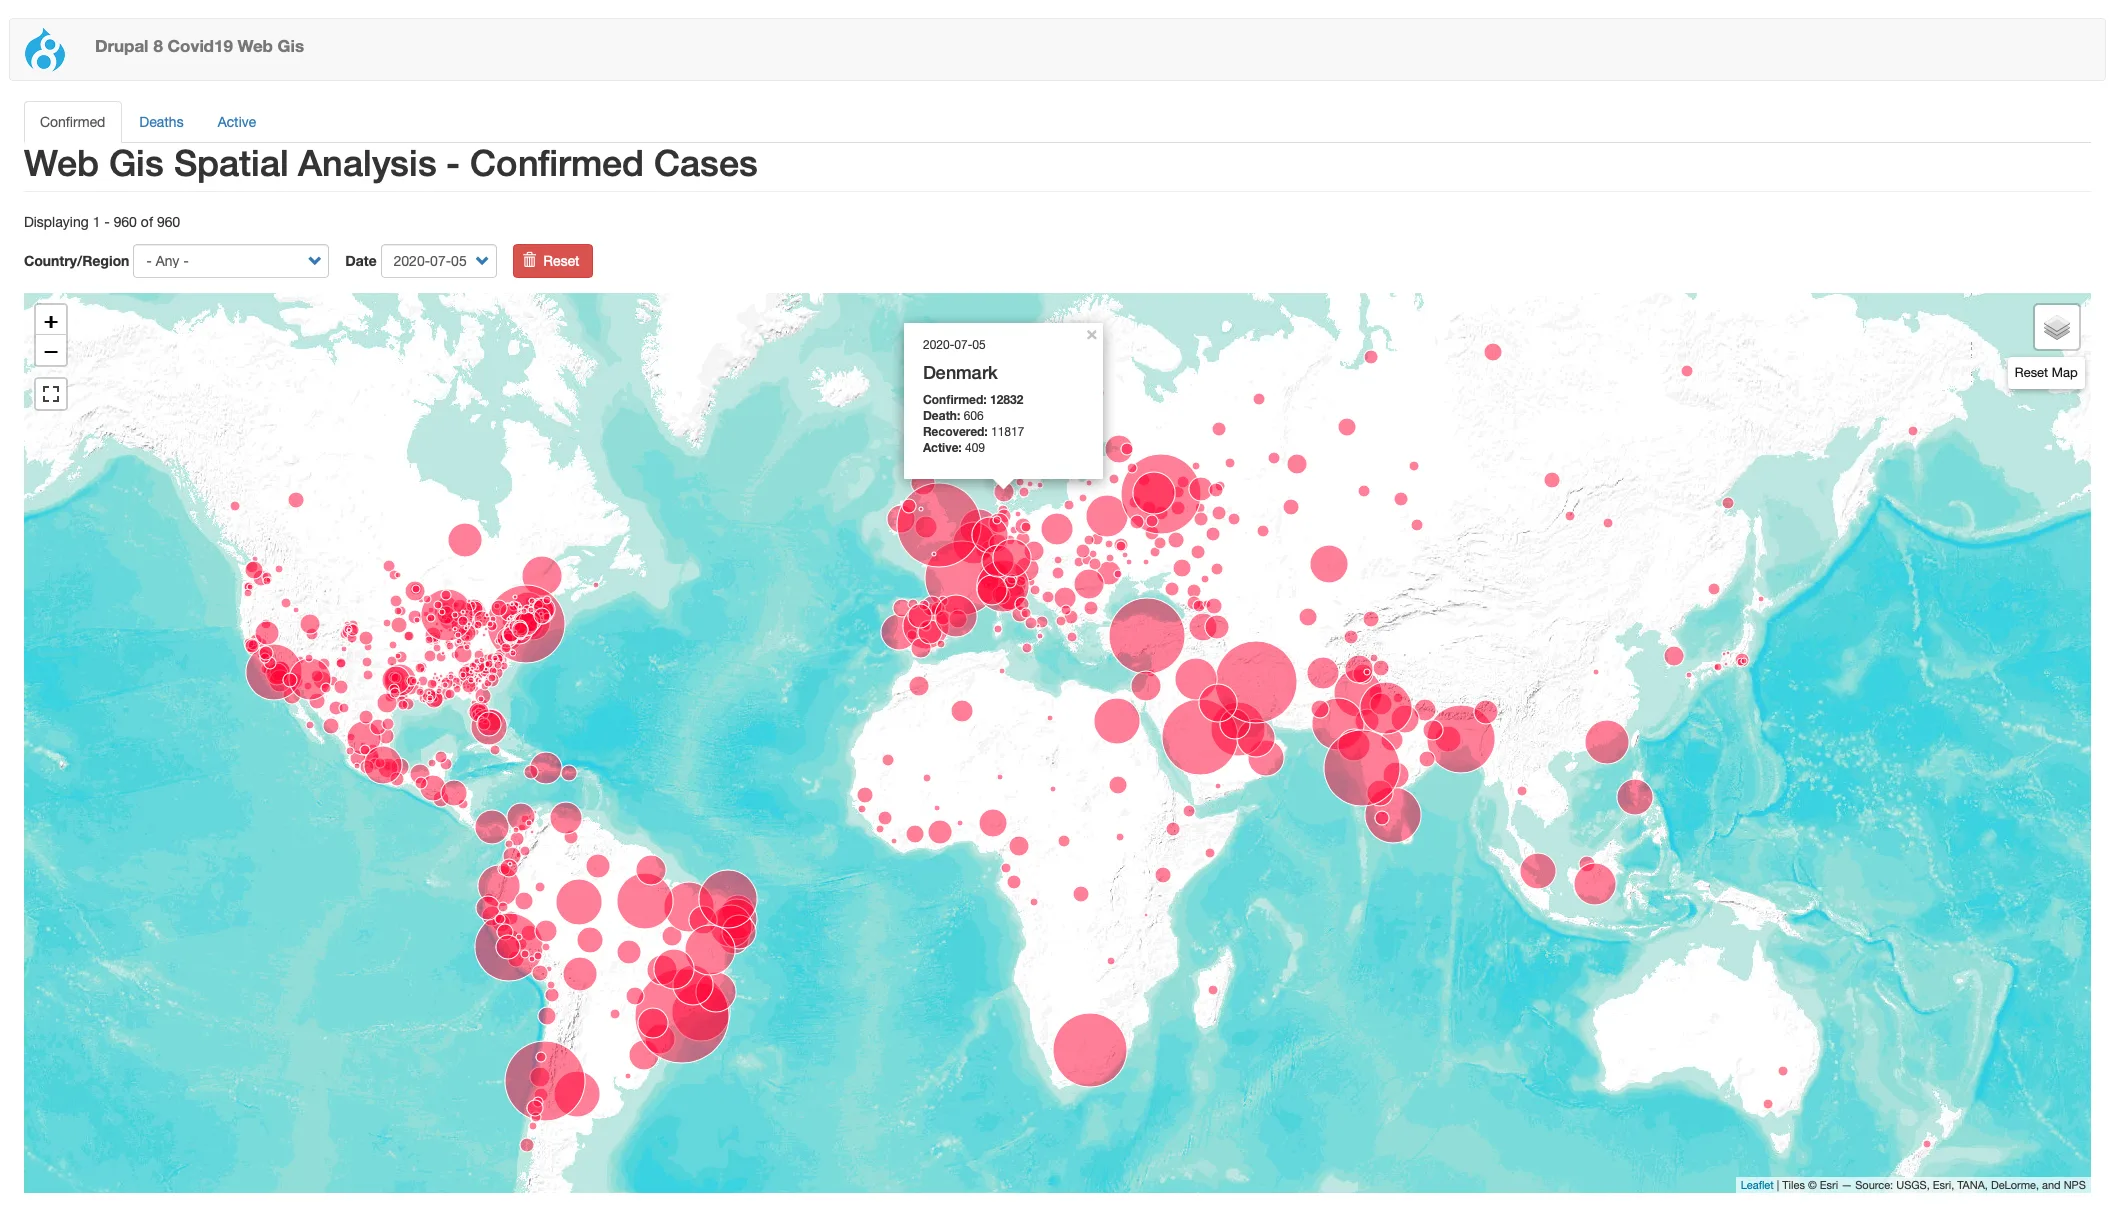Click the popup date 2020-07-05
This screenshot has height=1221, width=2112.
(x=954, y=345)
